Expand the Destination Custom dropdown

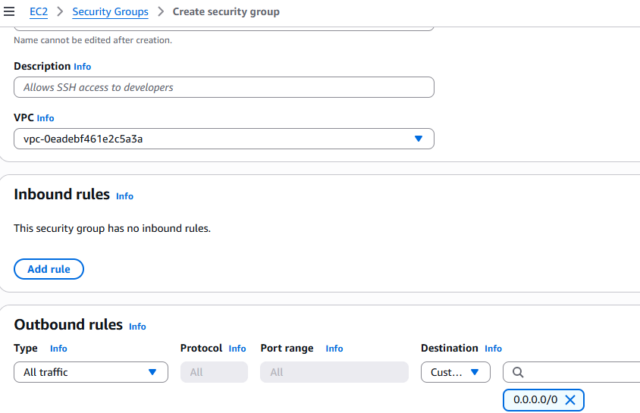[455, 372]
